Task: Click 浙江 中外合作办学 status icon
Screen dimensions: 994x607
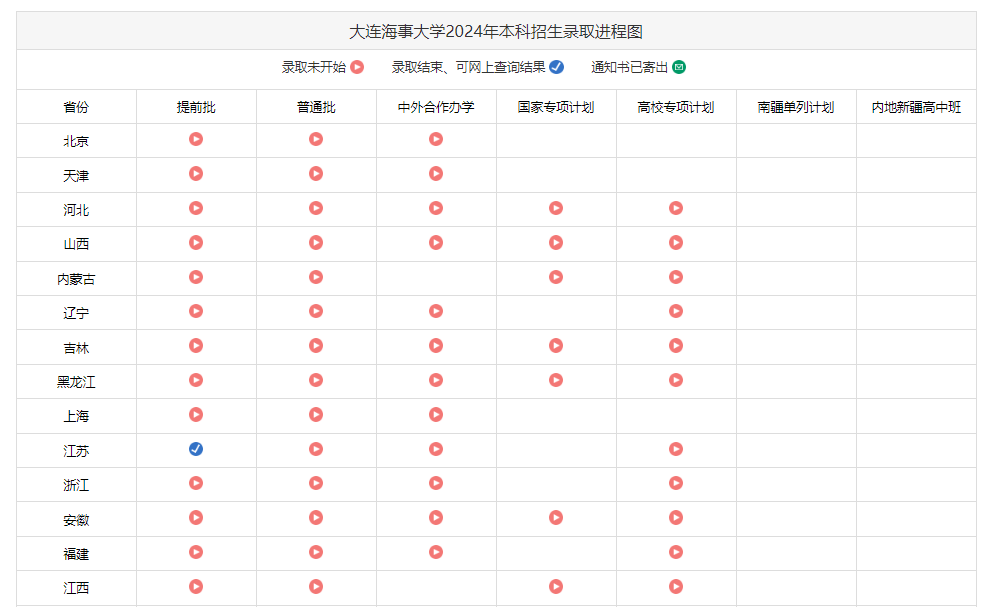Action: coord(436,483)
